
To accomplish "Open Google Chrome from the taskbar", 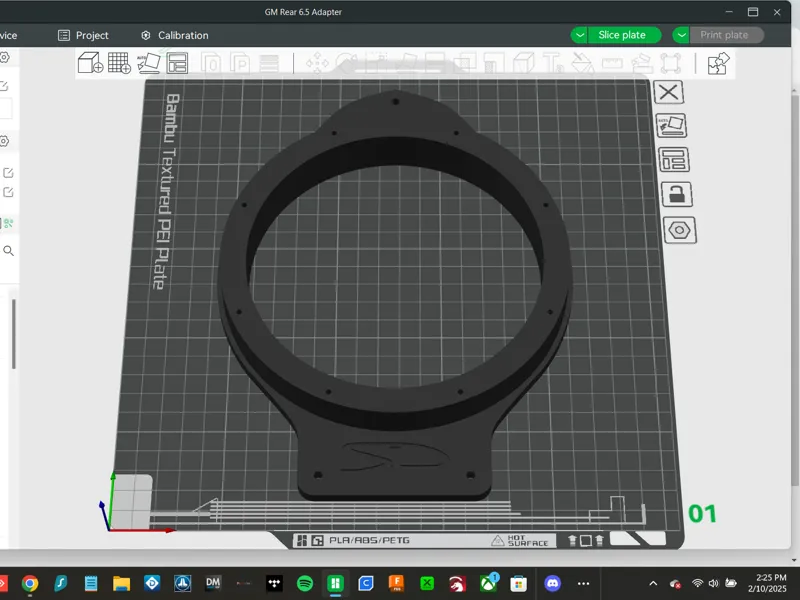I will click(30, 583).
